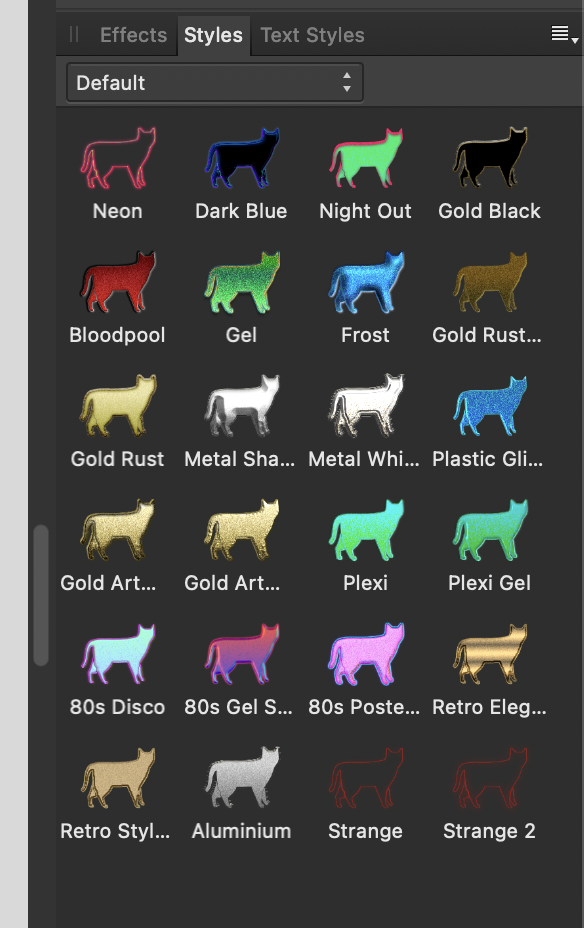Screen dimensions: 584x928
Task: Select the Styles tab
Action: pos(213,35)
